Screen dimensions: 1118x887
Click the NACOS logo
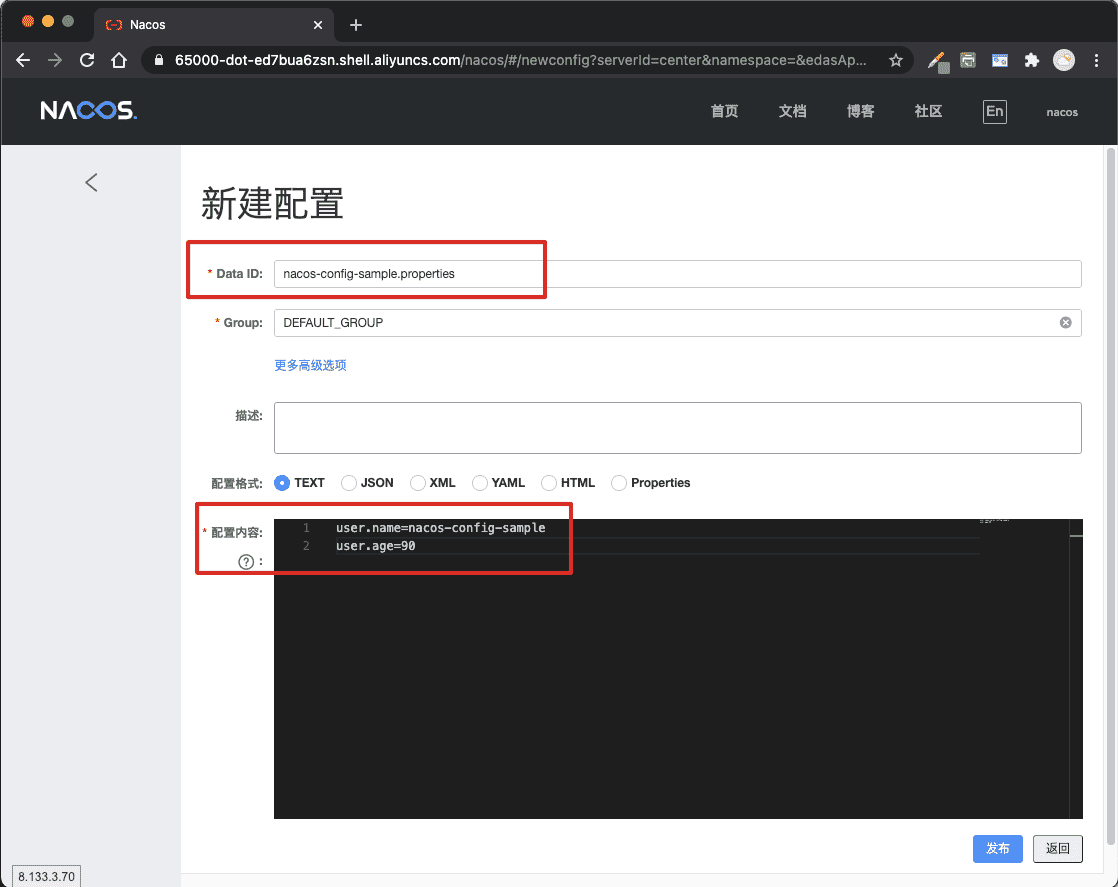tap(88, 111)
